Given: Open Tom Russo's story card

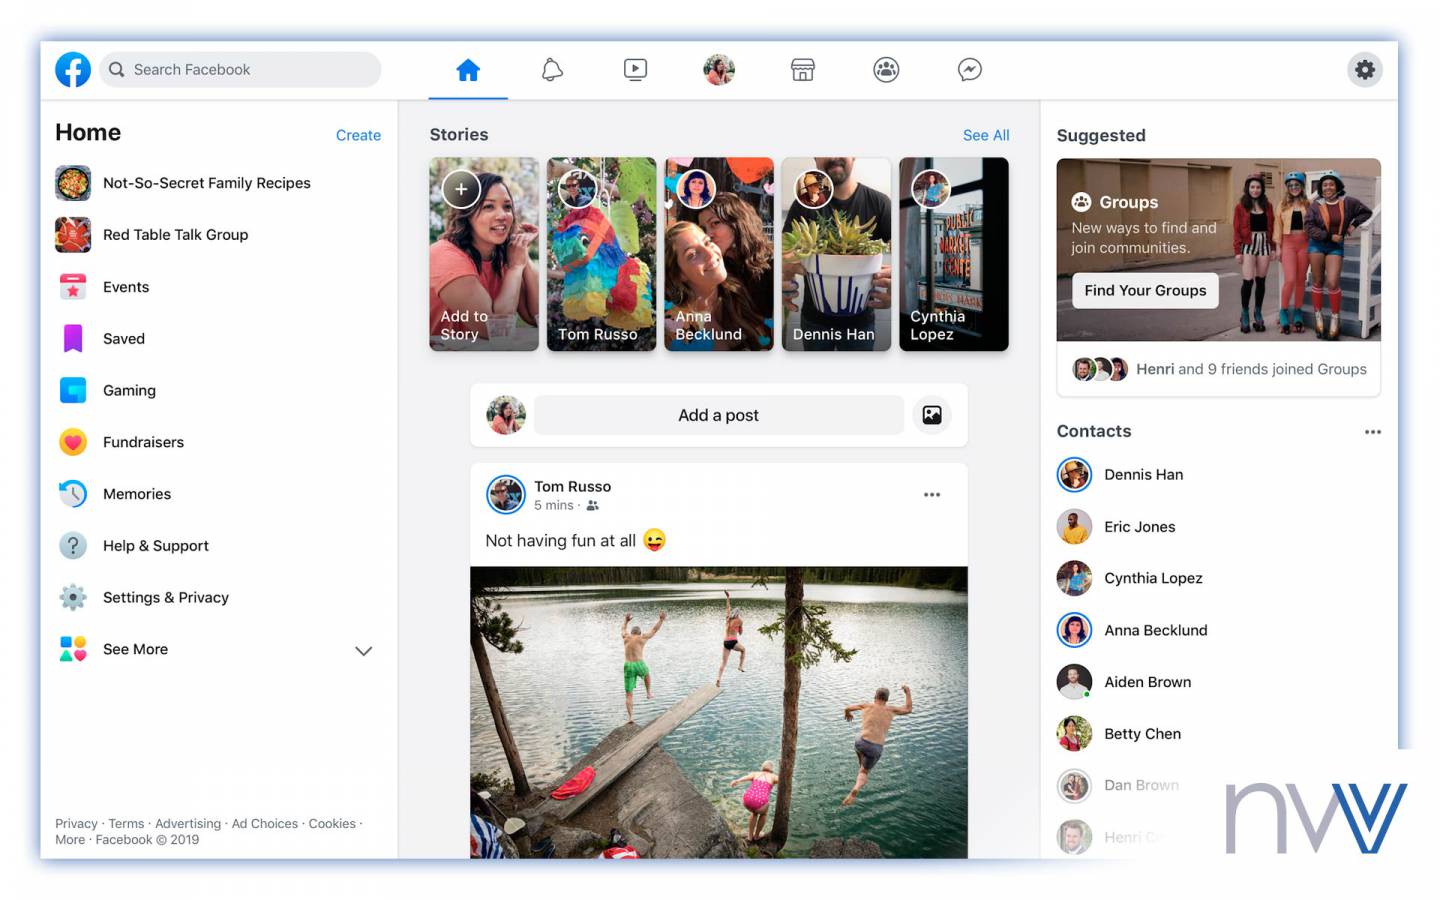Looking at the screenshot, I should [601, 254].
